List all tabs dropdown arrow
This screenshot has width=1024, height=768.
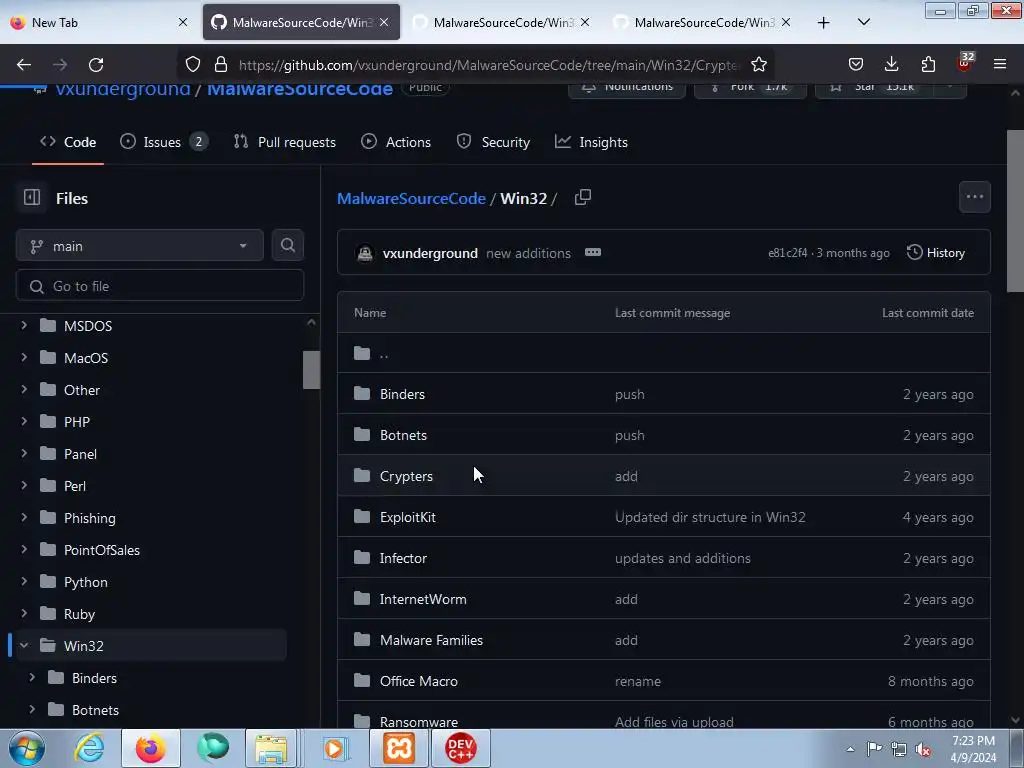tap(863, 22)
